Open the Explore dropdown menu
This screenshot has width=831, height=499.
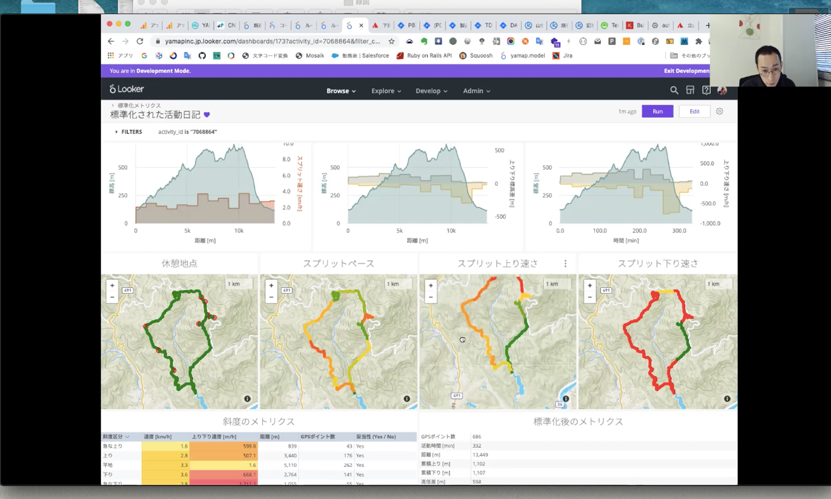[386, 91]
